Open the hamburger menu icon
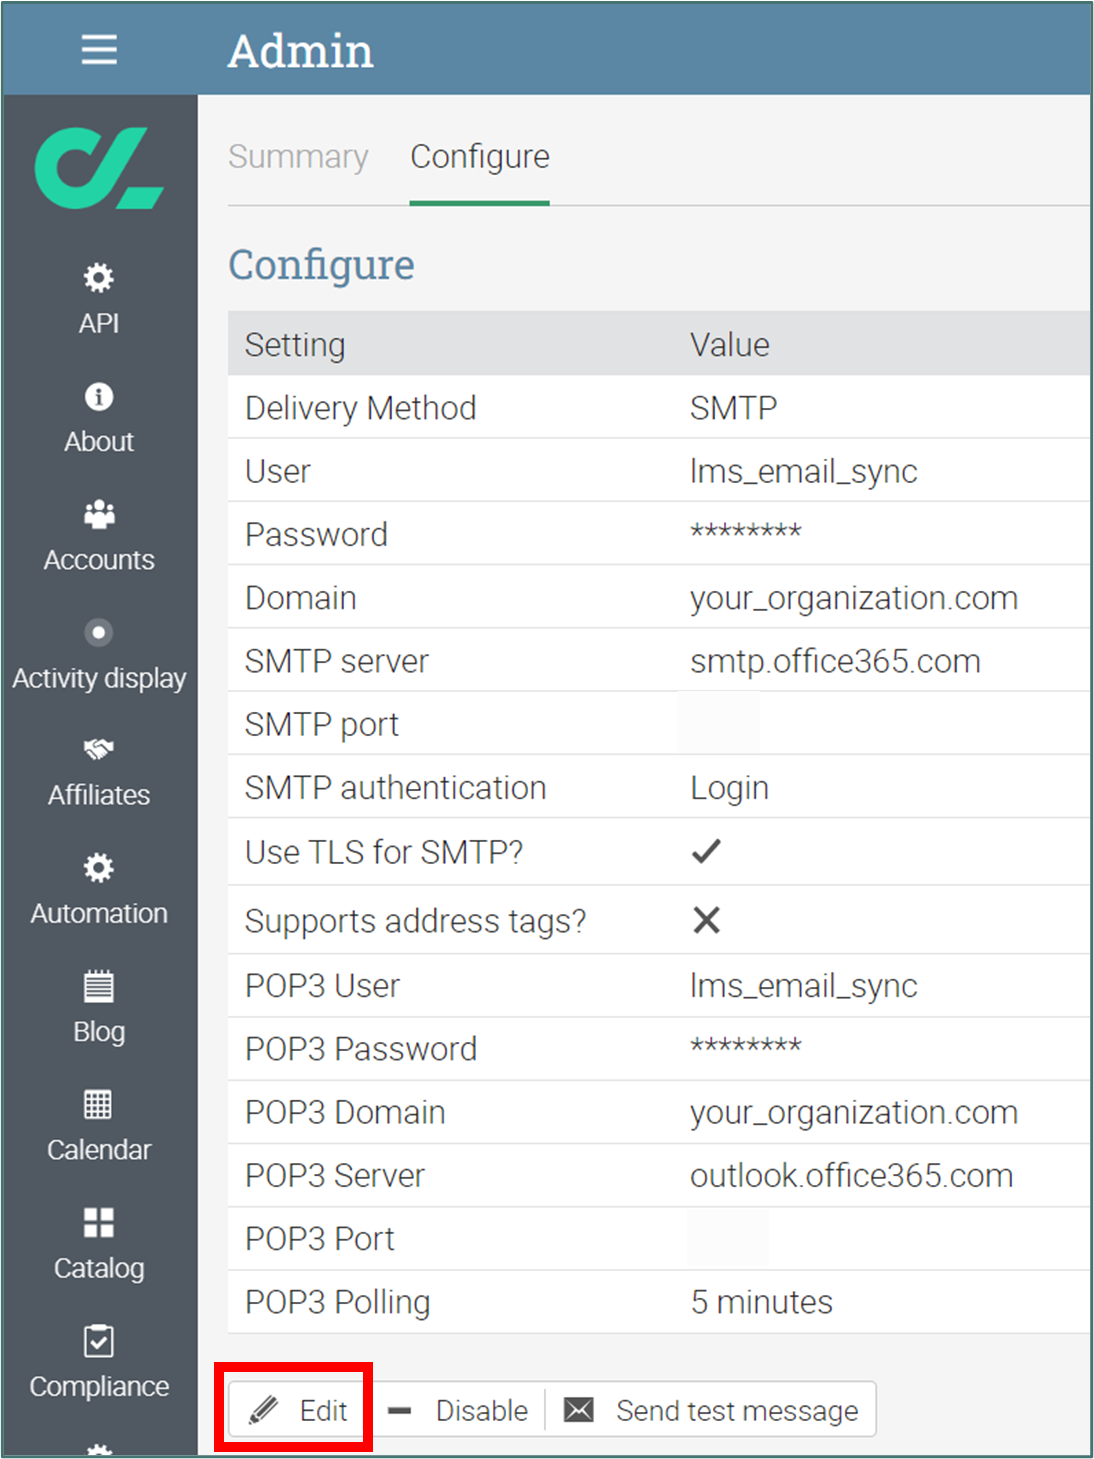 (x=99, y=49)
